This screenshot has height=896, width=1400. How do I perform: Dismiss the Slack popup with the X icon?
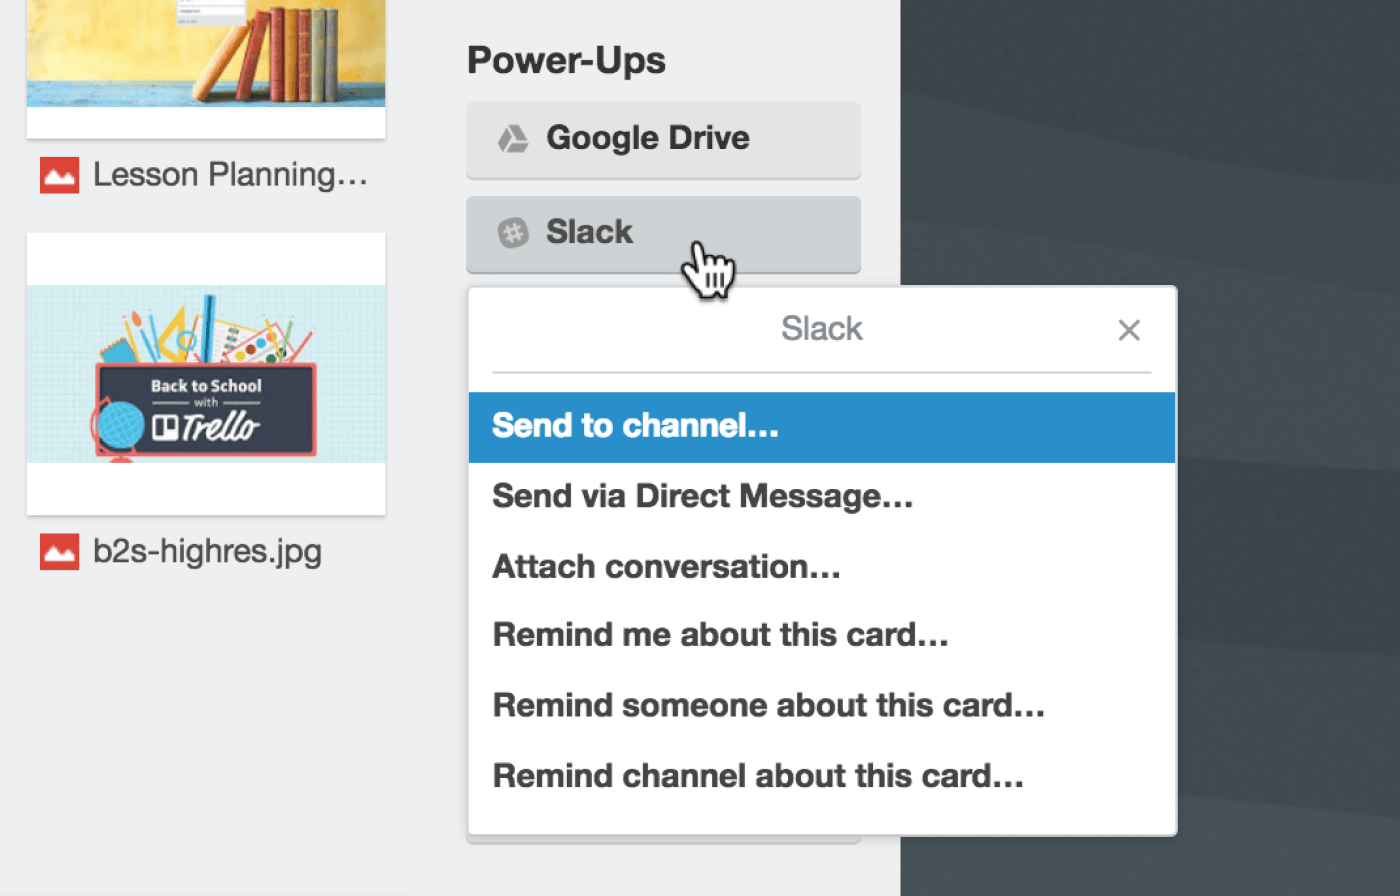tap(1129, 329)
